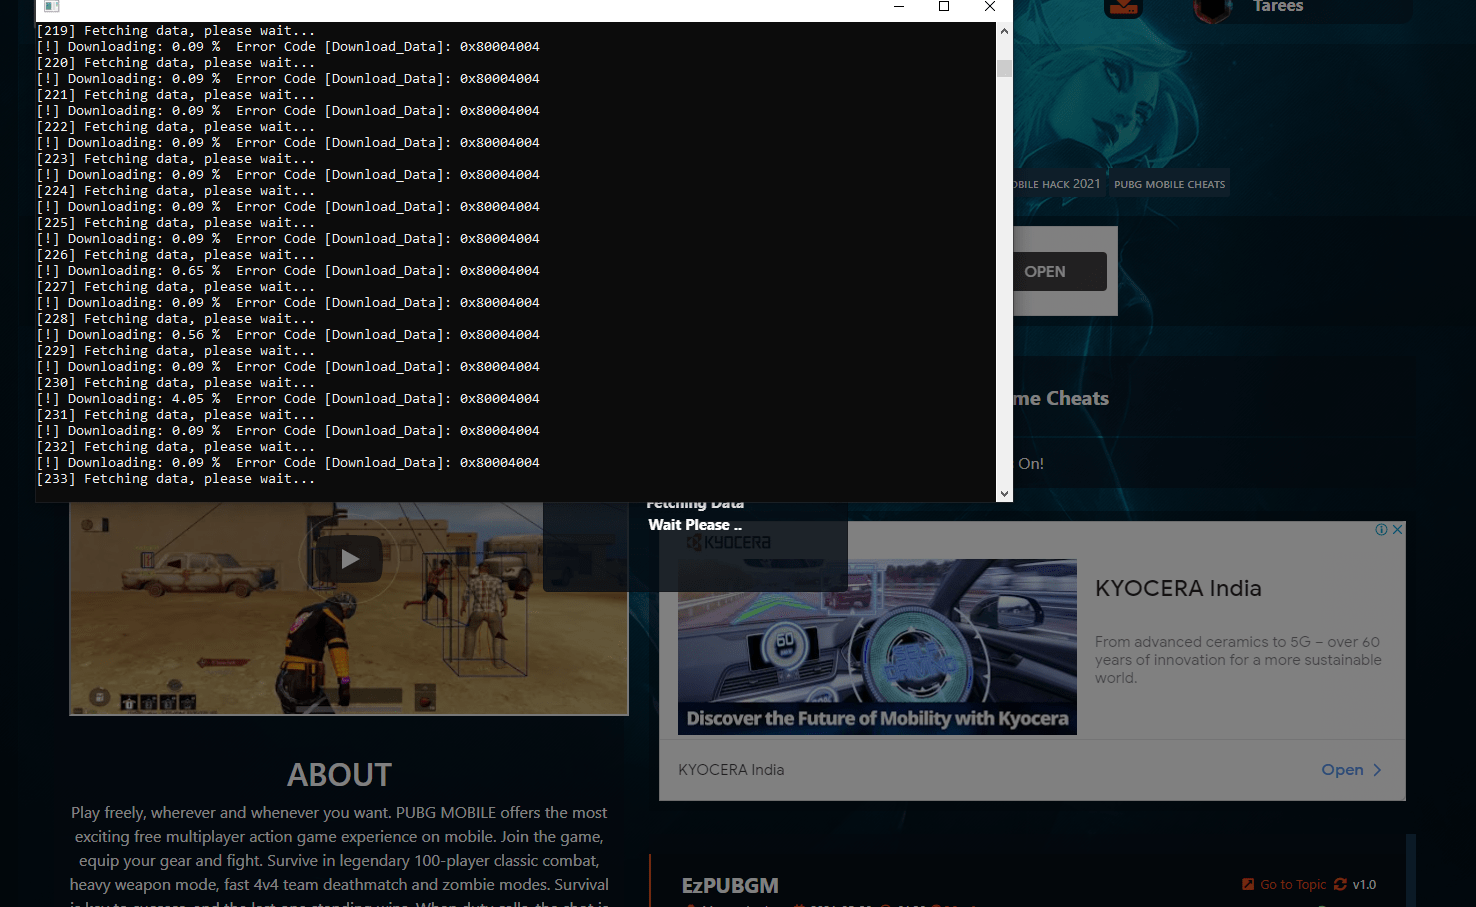Close the console window
The image size is (1476, 907).
[x=989, y=7]
